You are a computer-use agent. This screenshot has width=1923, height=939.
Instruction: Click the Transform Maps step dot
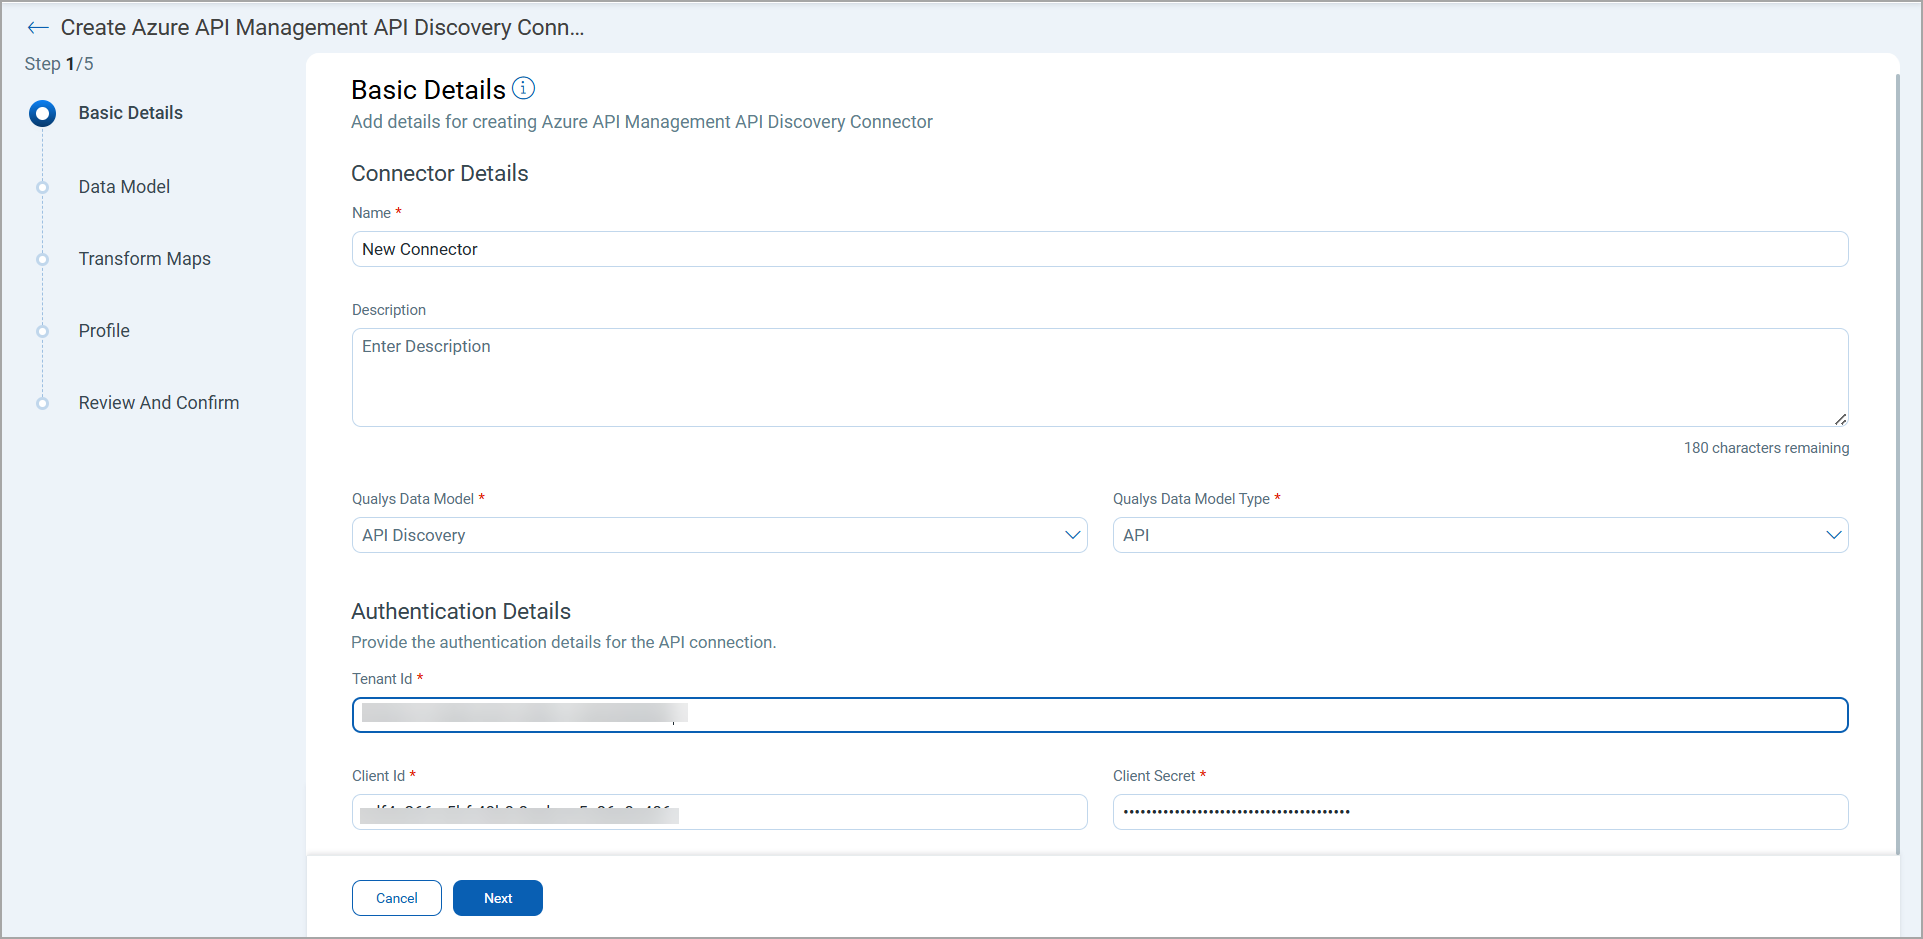coord(42,259)
